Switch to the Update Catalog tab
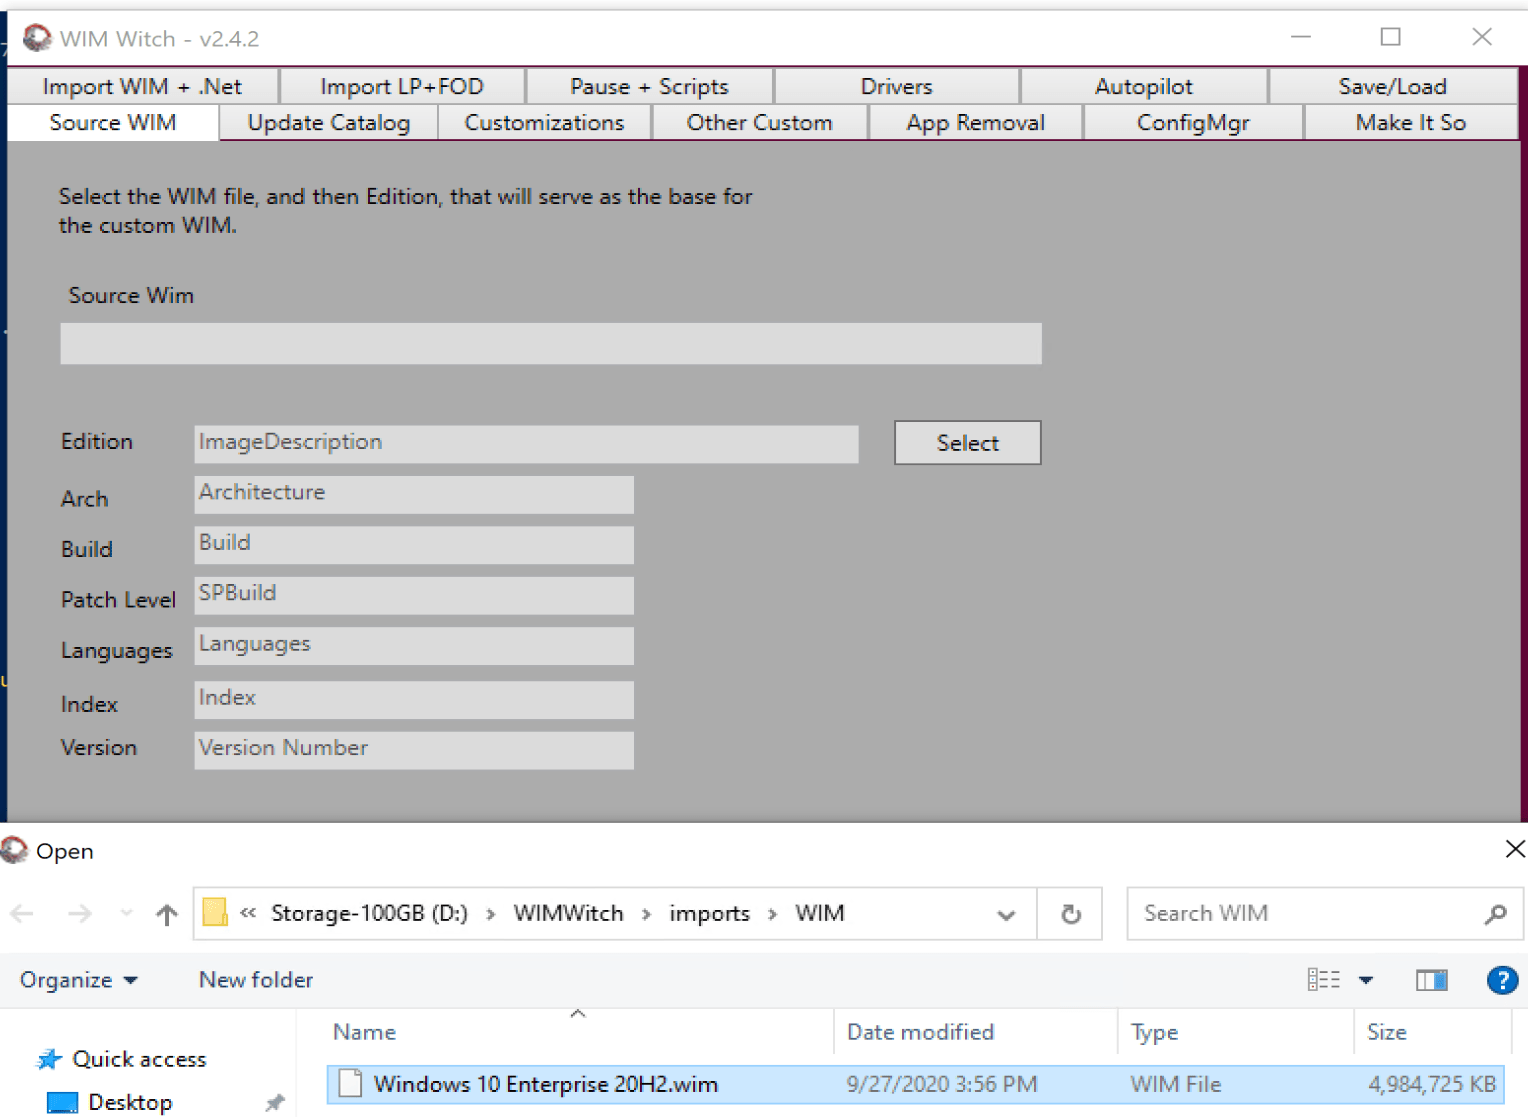This screenshot has width=1528, height=1117. [328, 123]
